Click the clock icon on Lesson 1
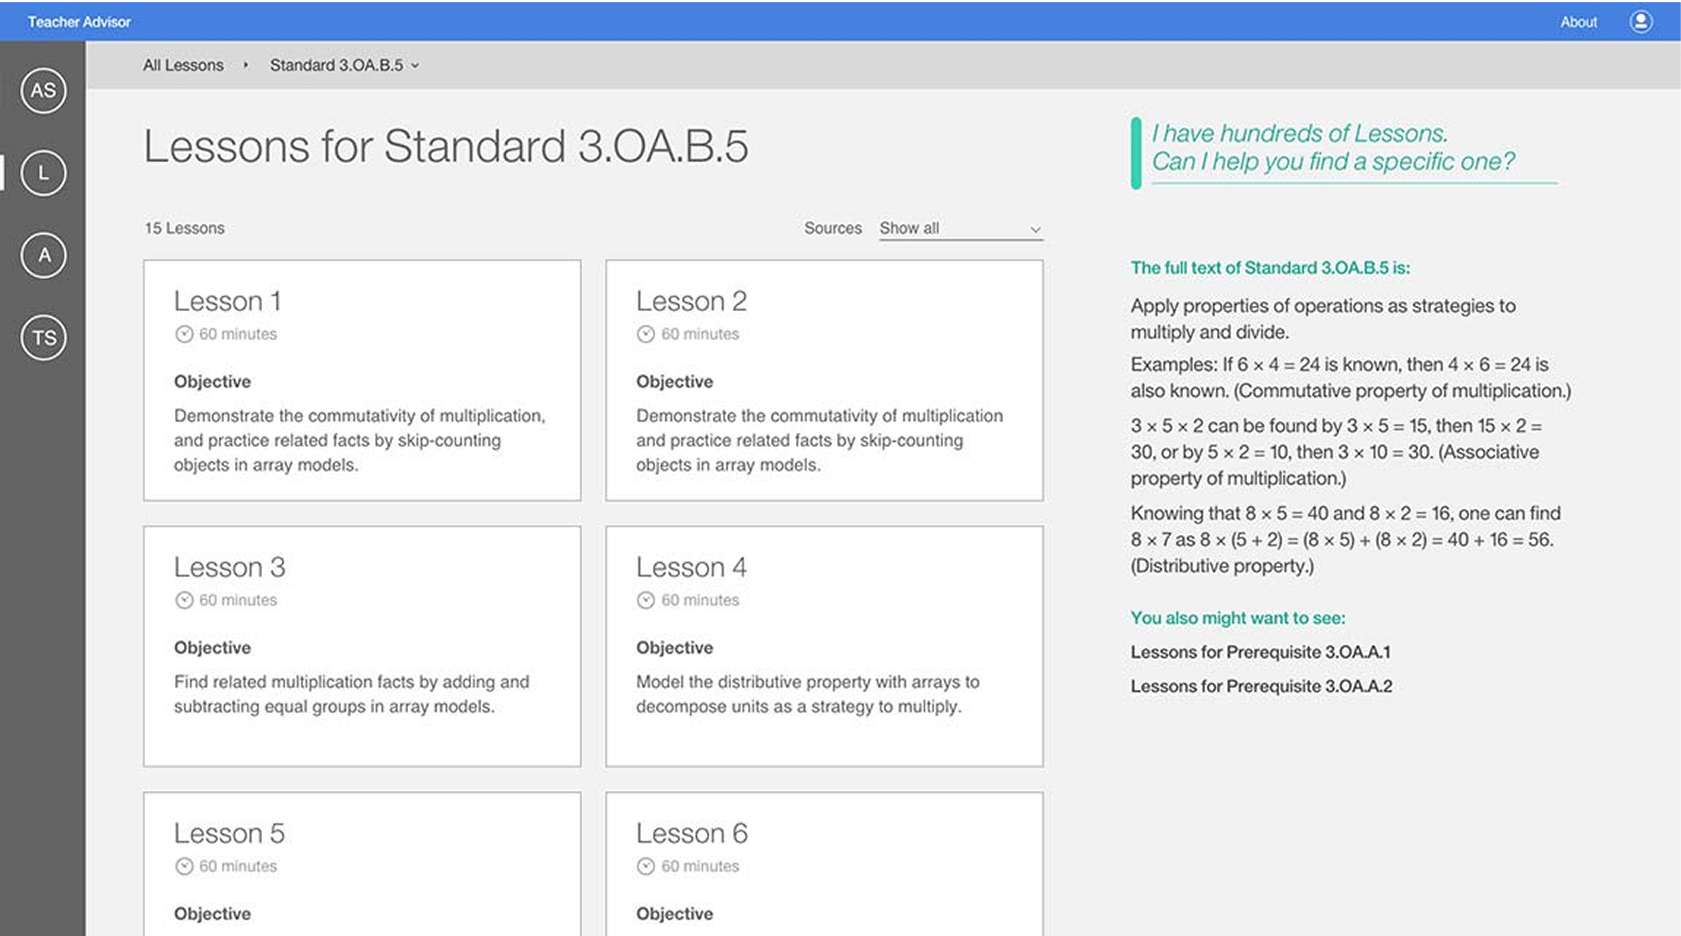This screenshot has height=936, width=1681. (x=184, y=334)
